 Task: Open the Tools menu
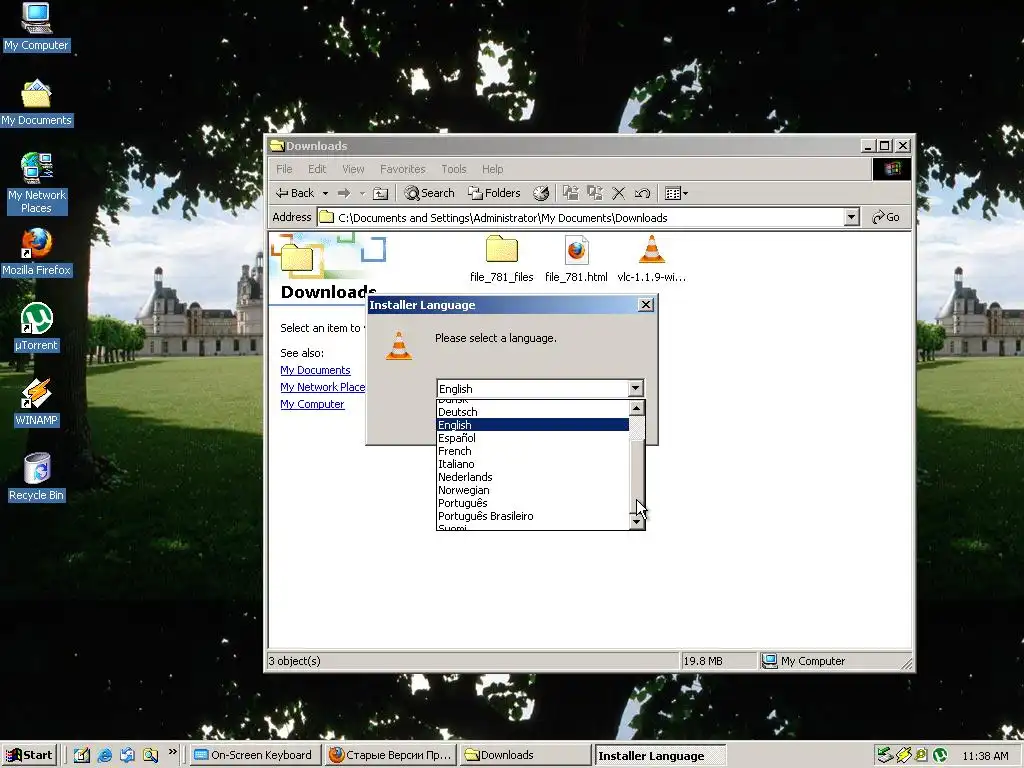453,169
